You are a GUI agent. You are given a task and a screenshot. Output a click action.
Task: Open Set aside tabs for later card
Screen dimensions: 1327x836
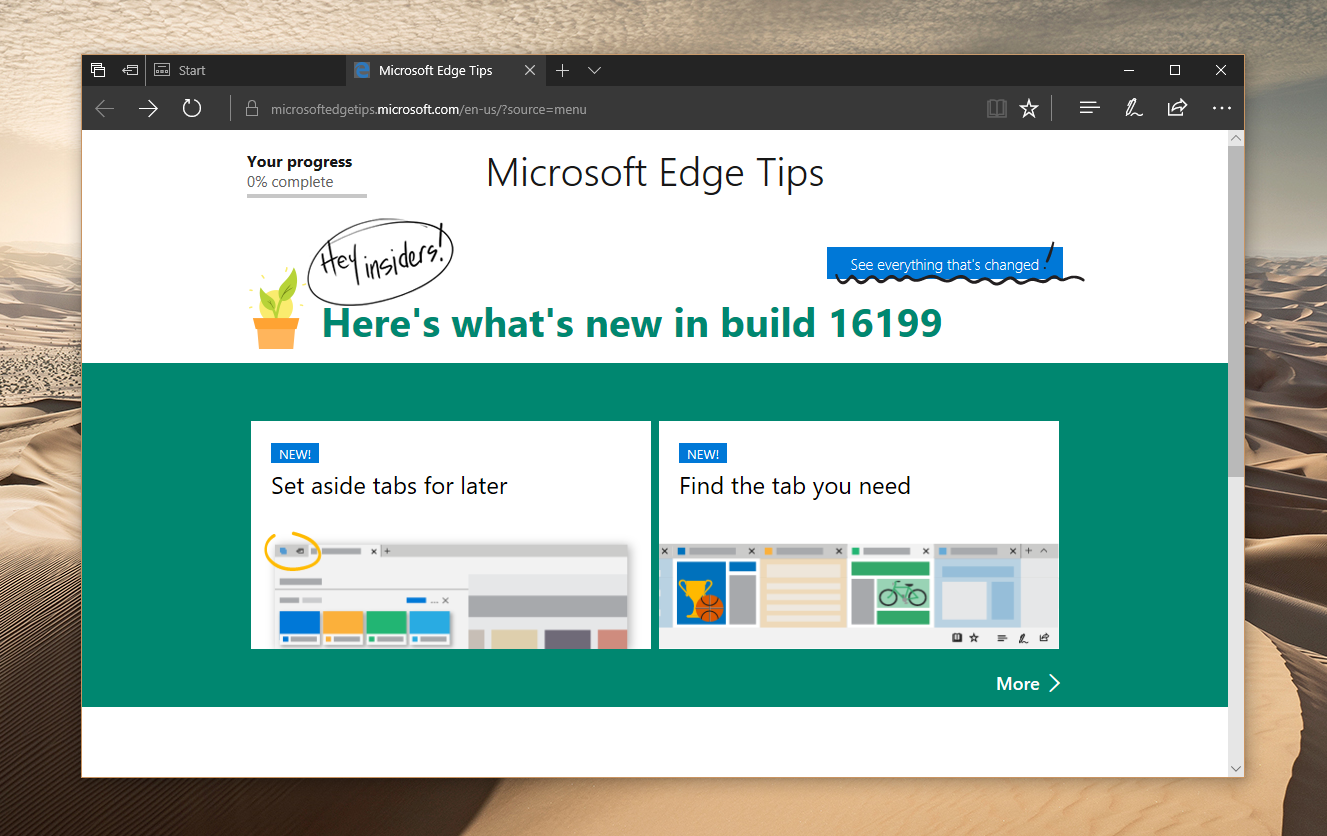451,535
